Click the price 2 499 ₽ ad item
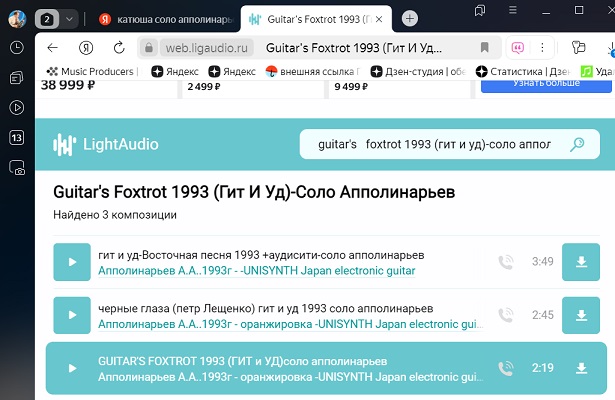This screenshot has width=615, height=400. pyautogui.click(x=204, y=86)
